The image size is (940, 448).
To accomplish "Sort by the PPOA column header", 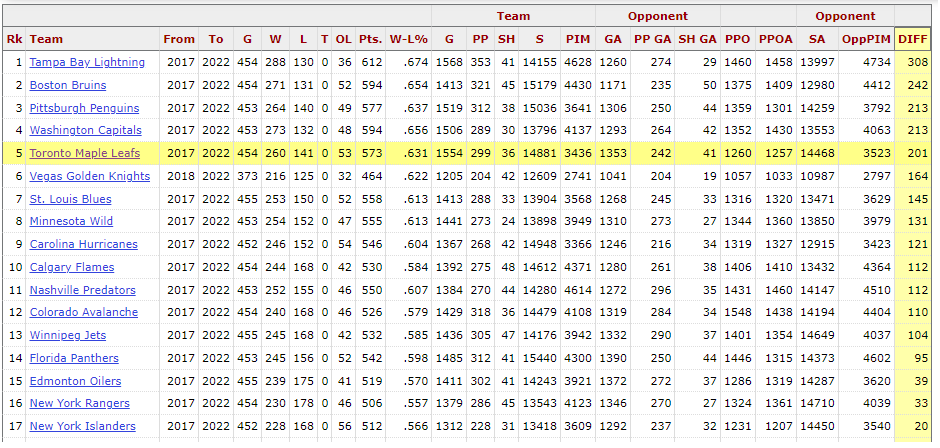I will click(x=776, y=39).
